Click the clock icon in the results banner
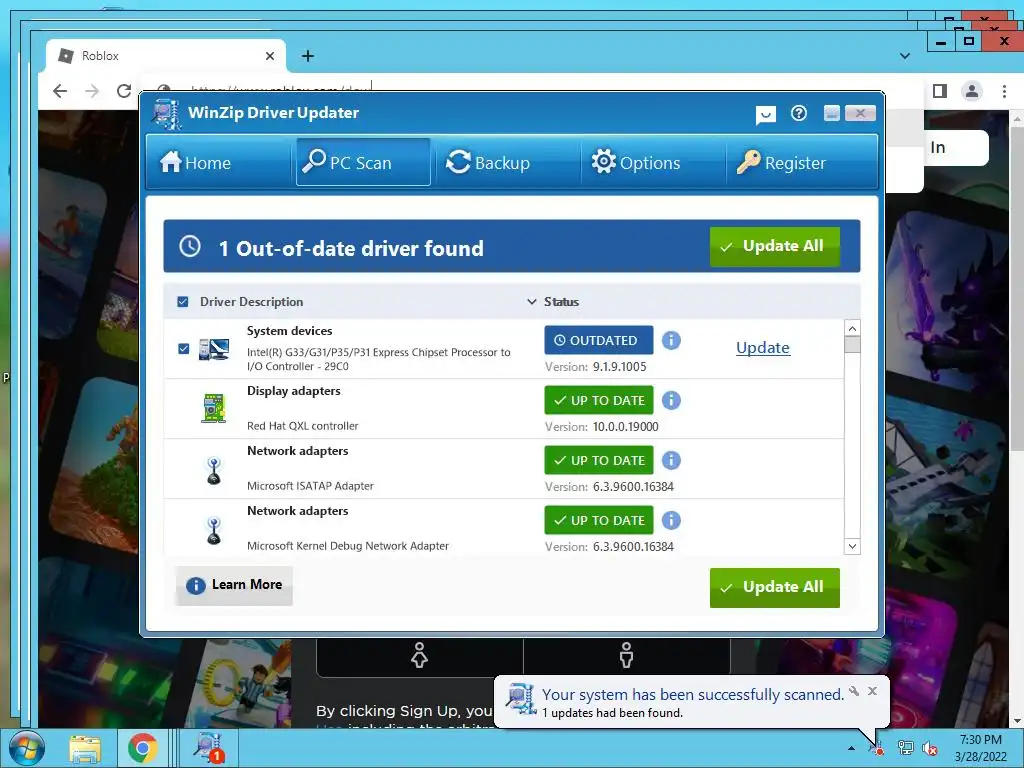The image size is (1024, 768). pyautogui.click(x=190, y=246)
